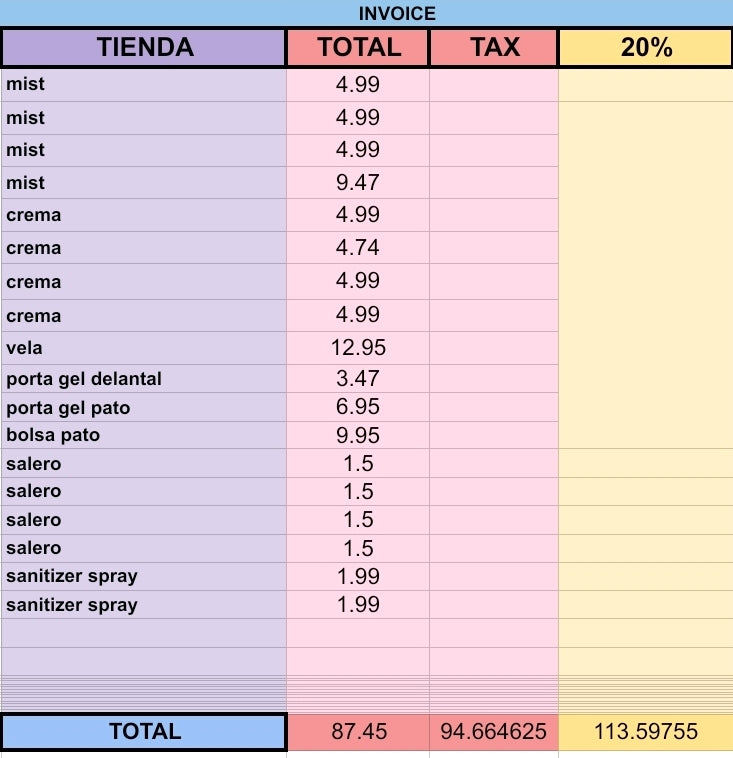
Task: Select the TOTAL column header cell
Action: point(358,47)
